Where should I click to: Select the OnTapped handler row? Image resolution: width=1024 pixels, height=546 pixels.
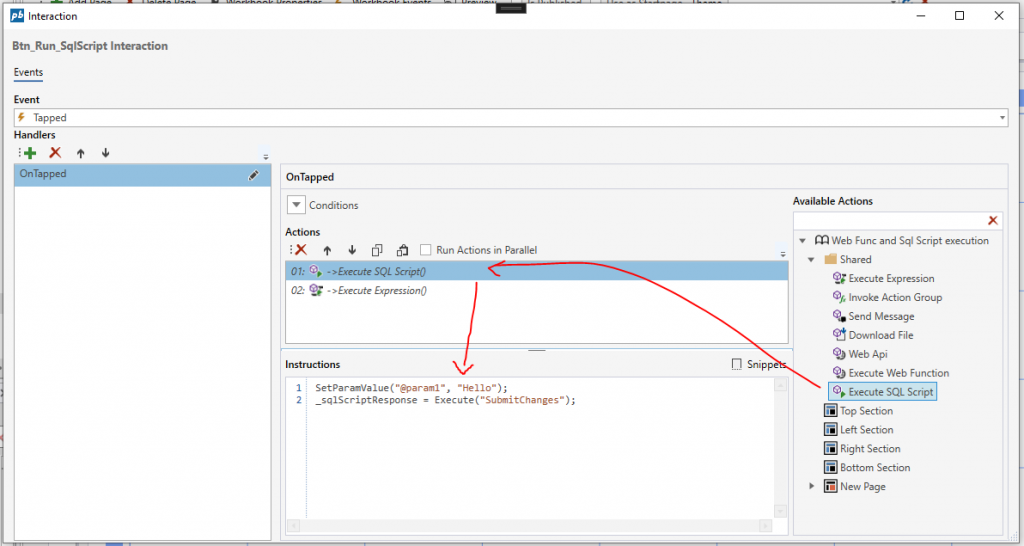point(142,175)
